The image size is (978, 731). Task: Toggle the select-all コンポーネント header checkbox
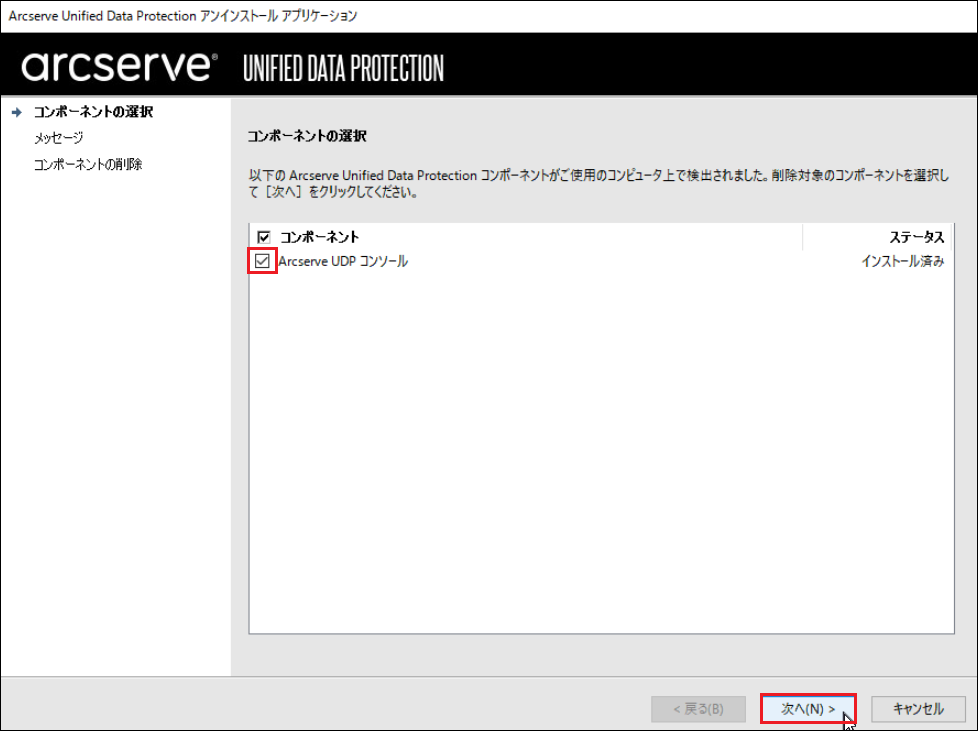click(x=264, y=237)
